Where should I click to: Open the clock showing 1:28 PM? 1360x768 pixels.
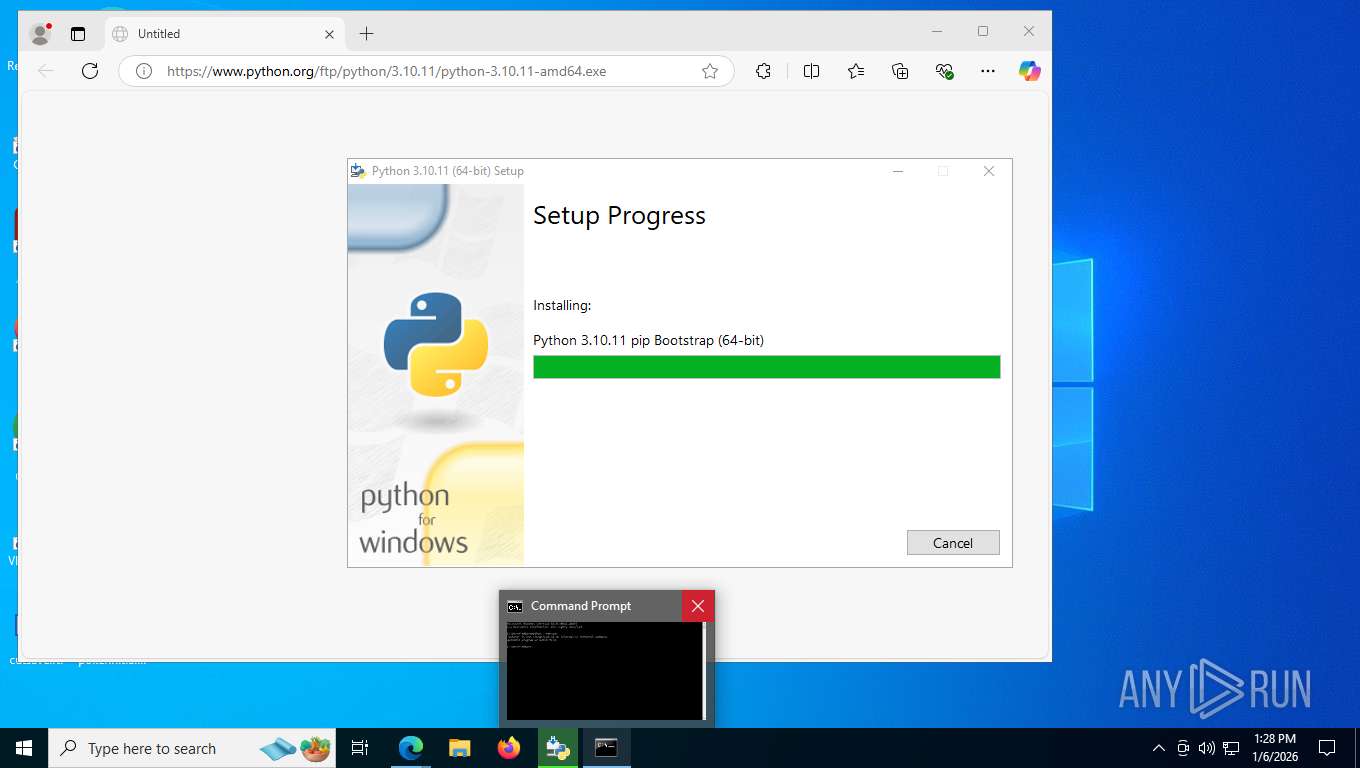pos(1275,748)
